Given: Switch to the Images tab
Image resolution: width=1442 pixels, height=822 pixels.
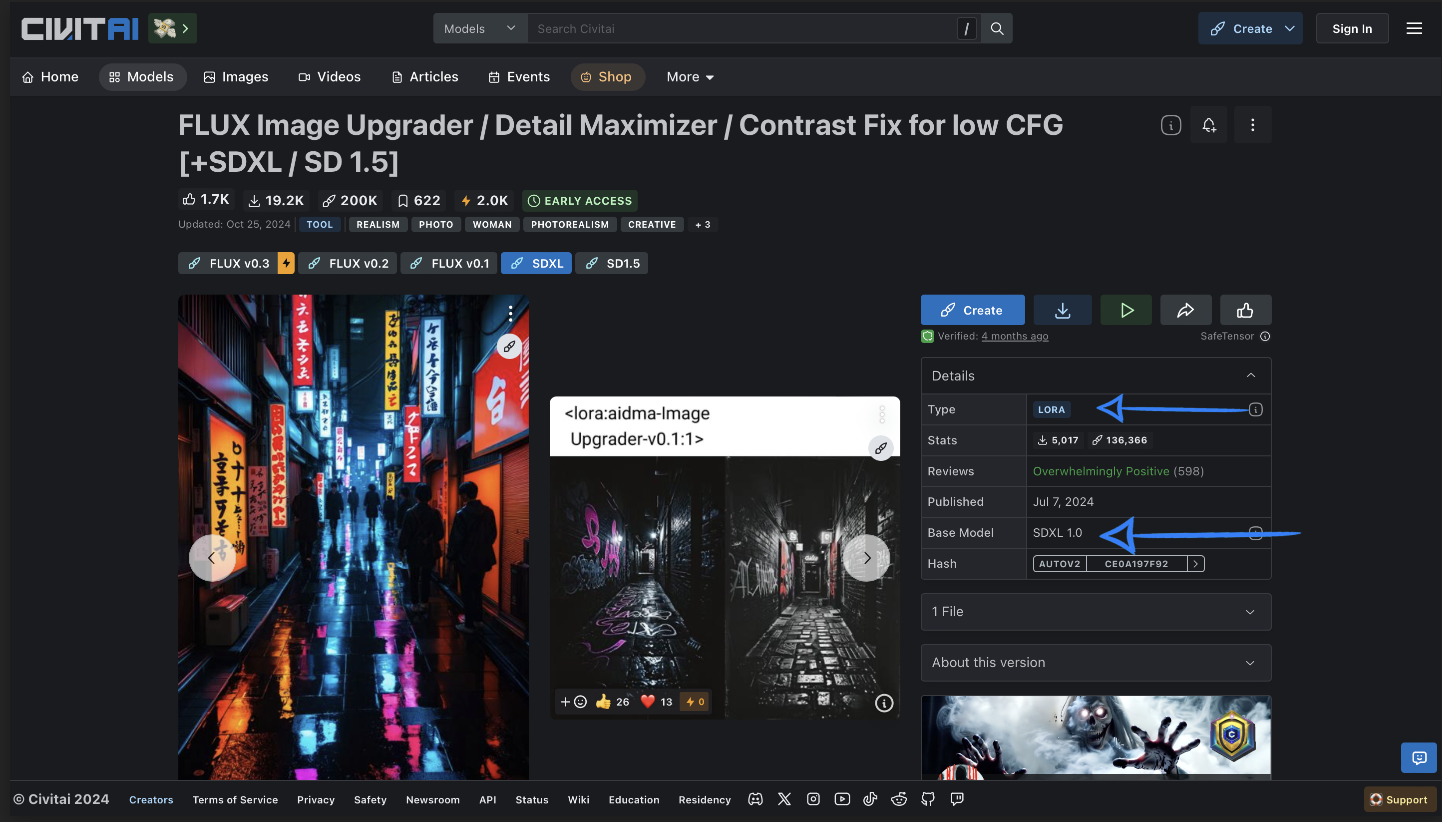Looking at the screenshot, I should [x=236, y=77].
